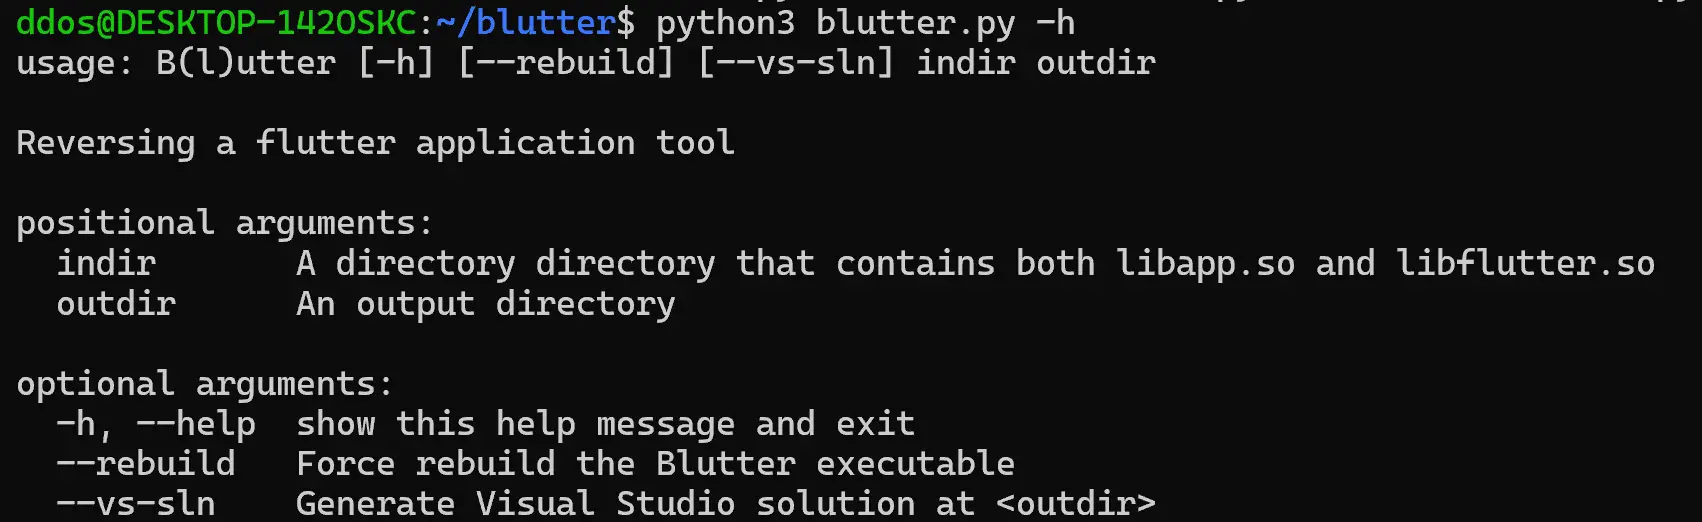Image resolution: width=1702 pixels, height=522 pixels.
Task: Click the 'Reversing a flutter application tool' line
Action: pyautogui.click(x=376, y=143)
